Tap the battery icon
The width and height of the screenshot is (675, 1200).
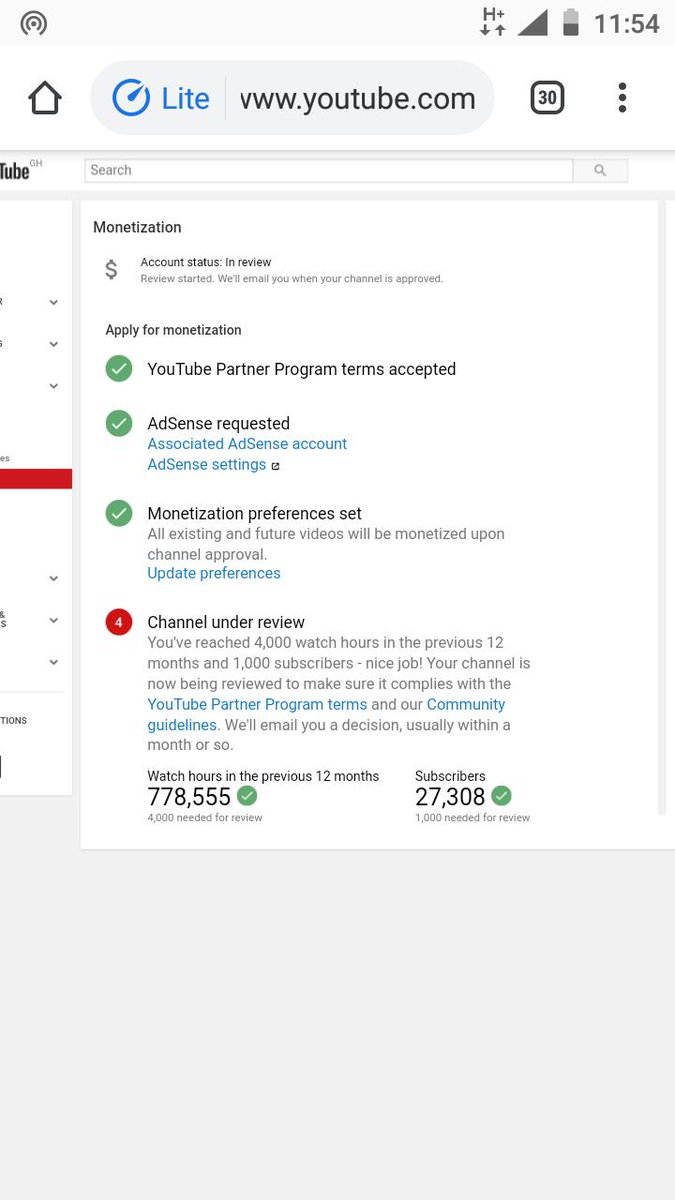point(570,22)
